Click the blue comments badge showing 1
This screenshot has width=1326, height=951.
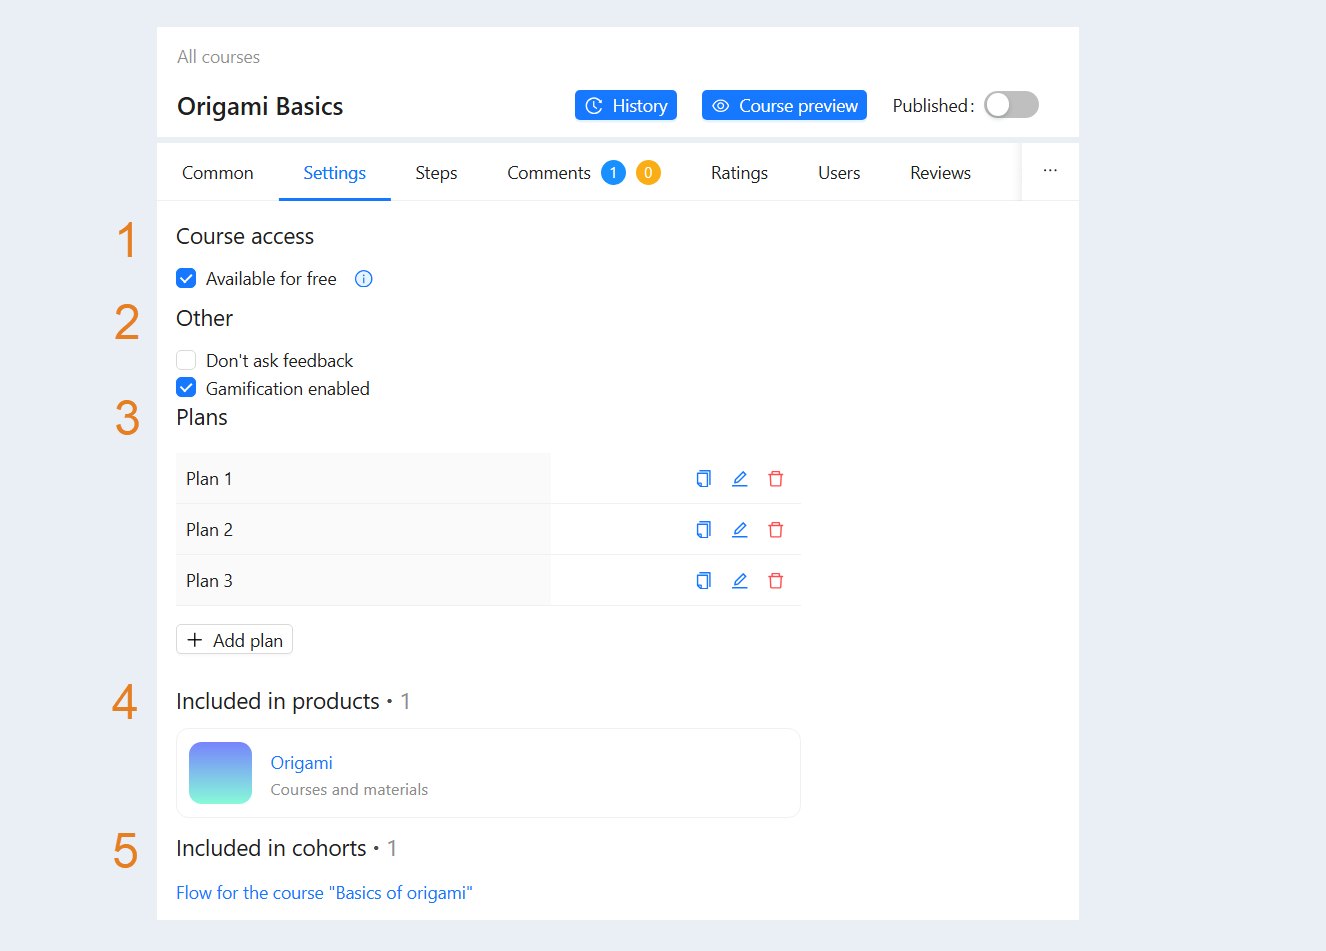tap(614, 173)
